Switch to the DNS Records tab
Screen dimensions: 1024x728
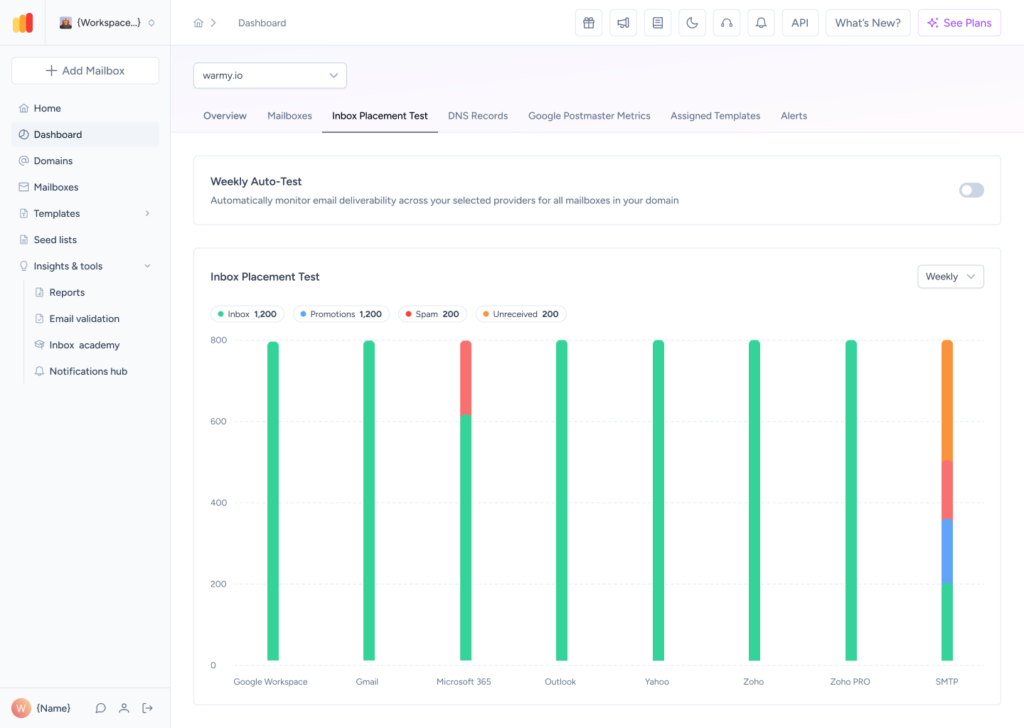(x=477, y=115)
